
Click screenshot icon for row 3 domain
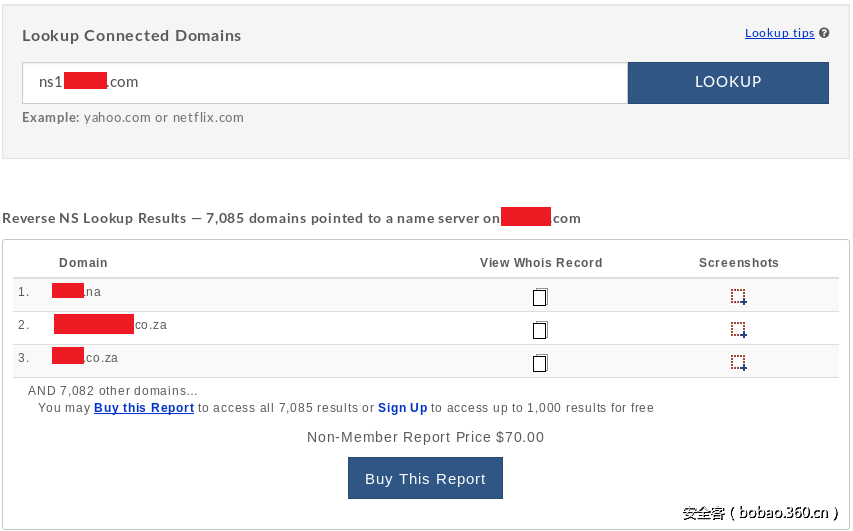pos(738,362)
